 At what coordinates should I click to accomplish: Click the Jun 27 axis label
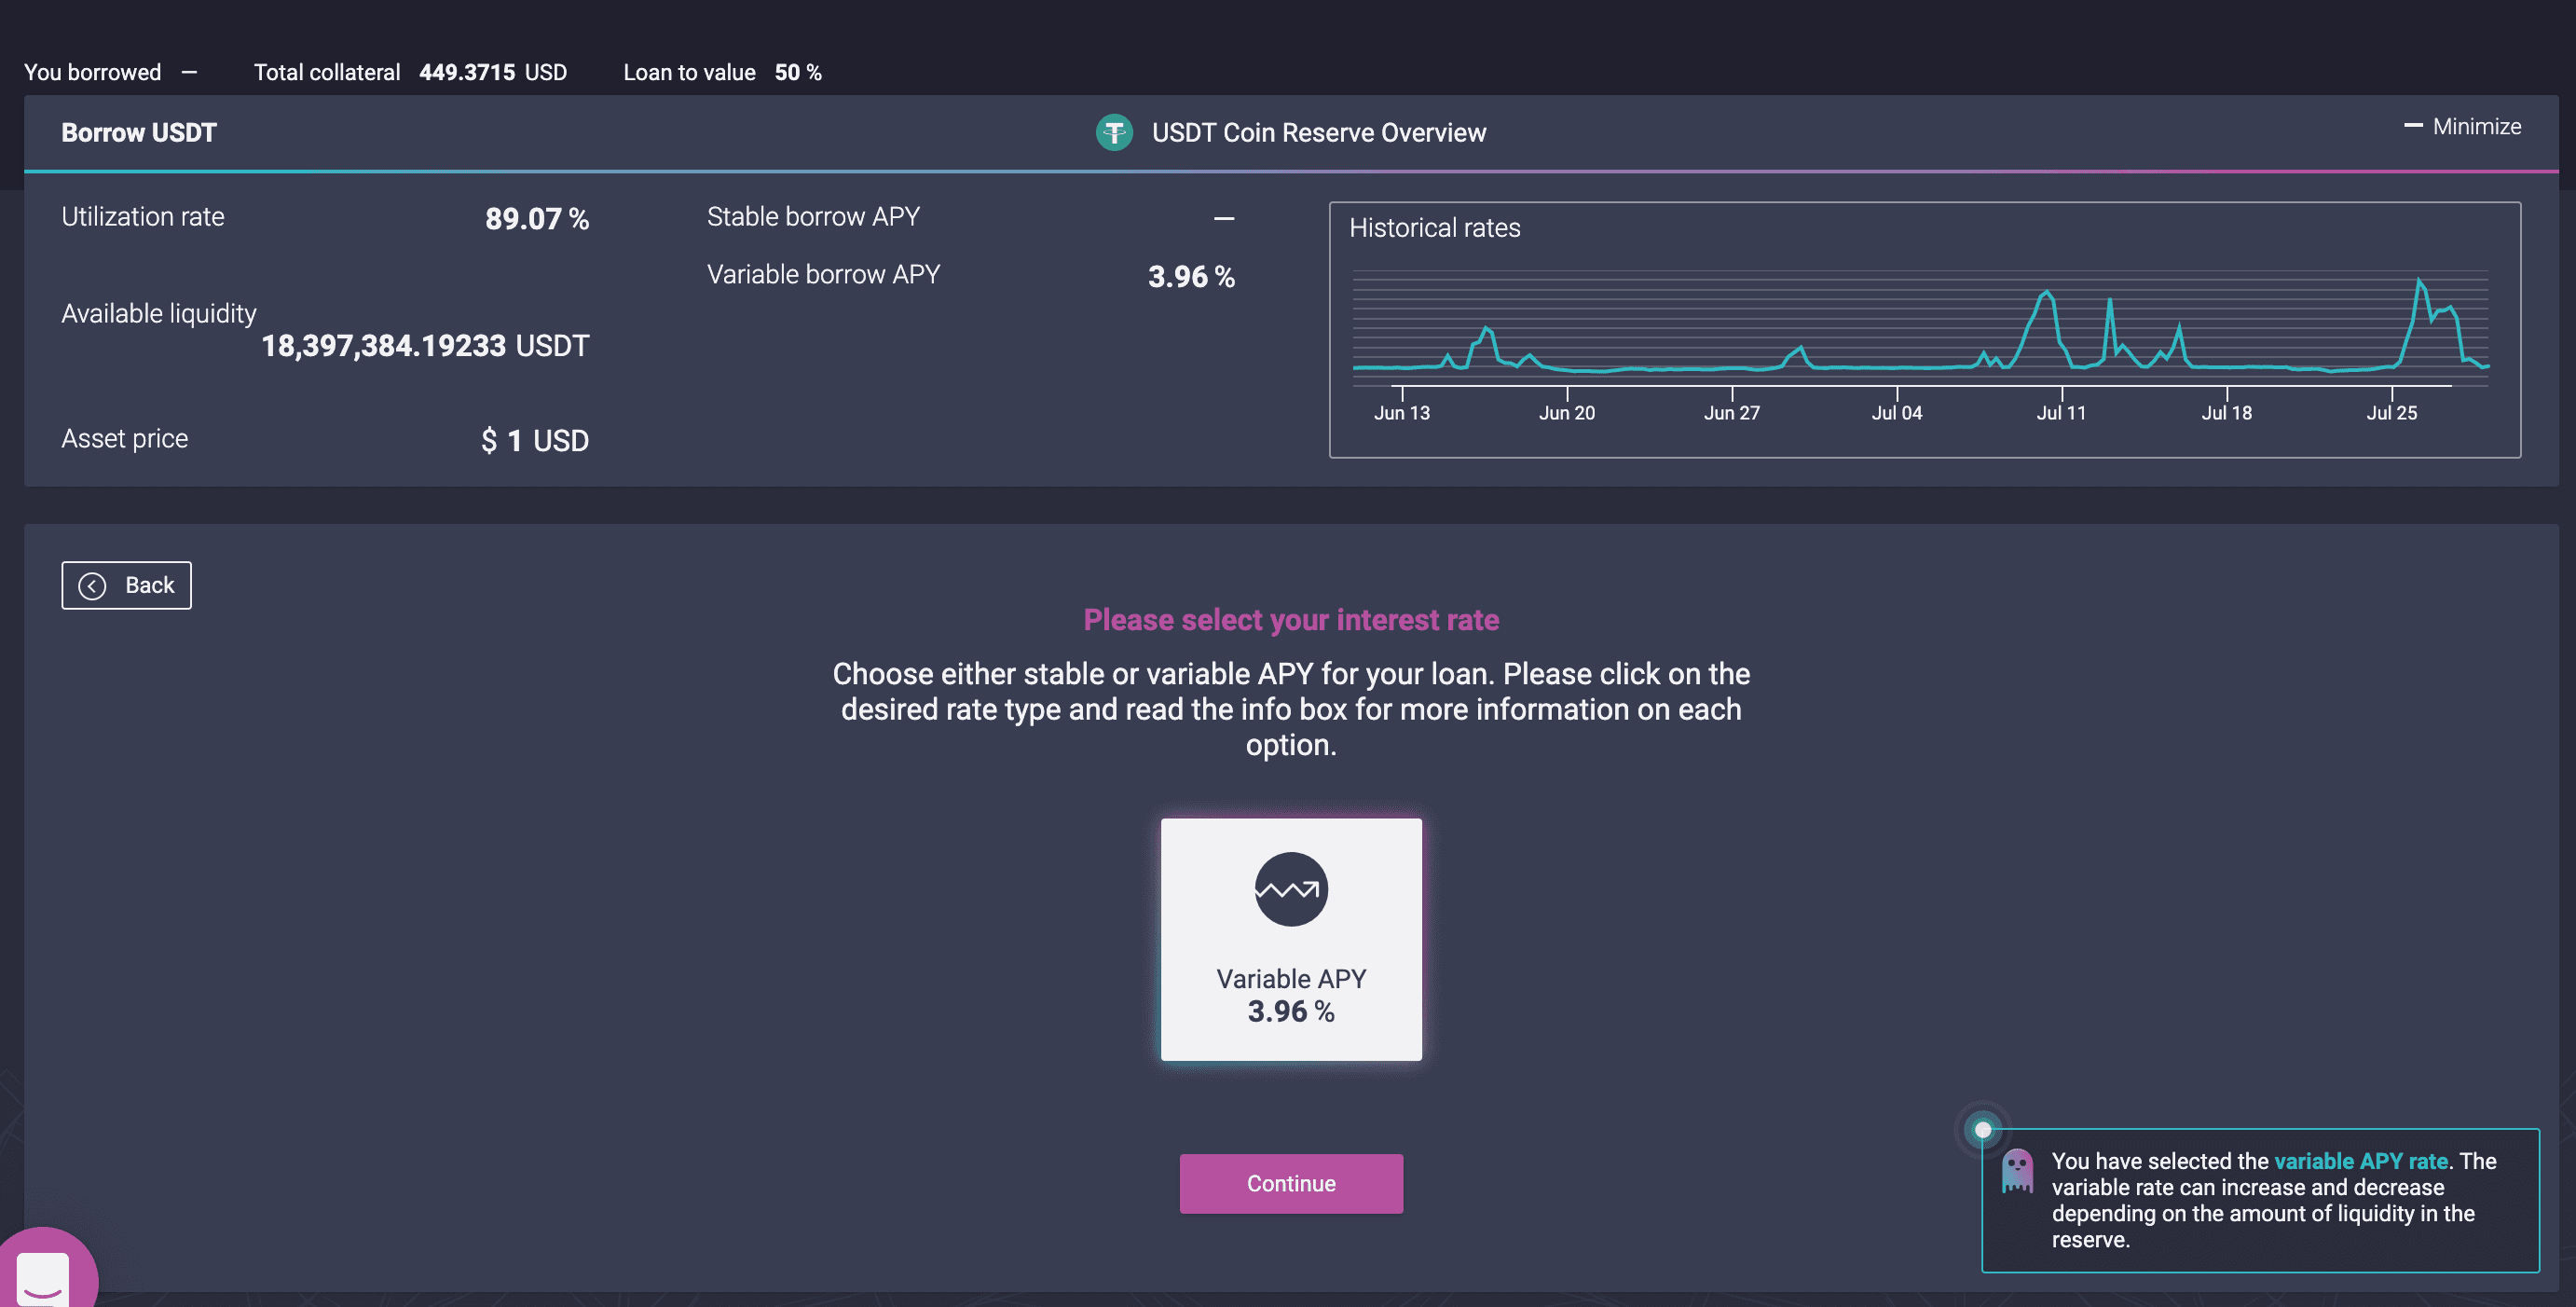pos(1731,413)
